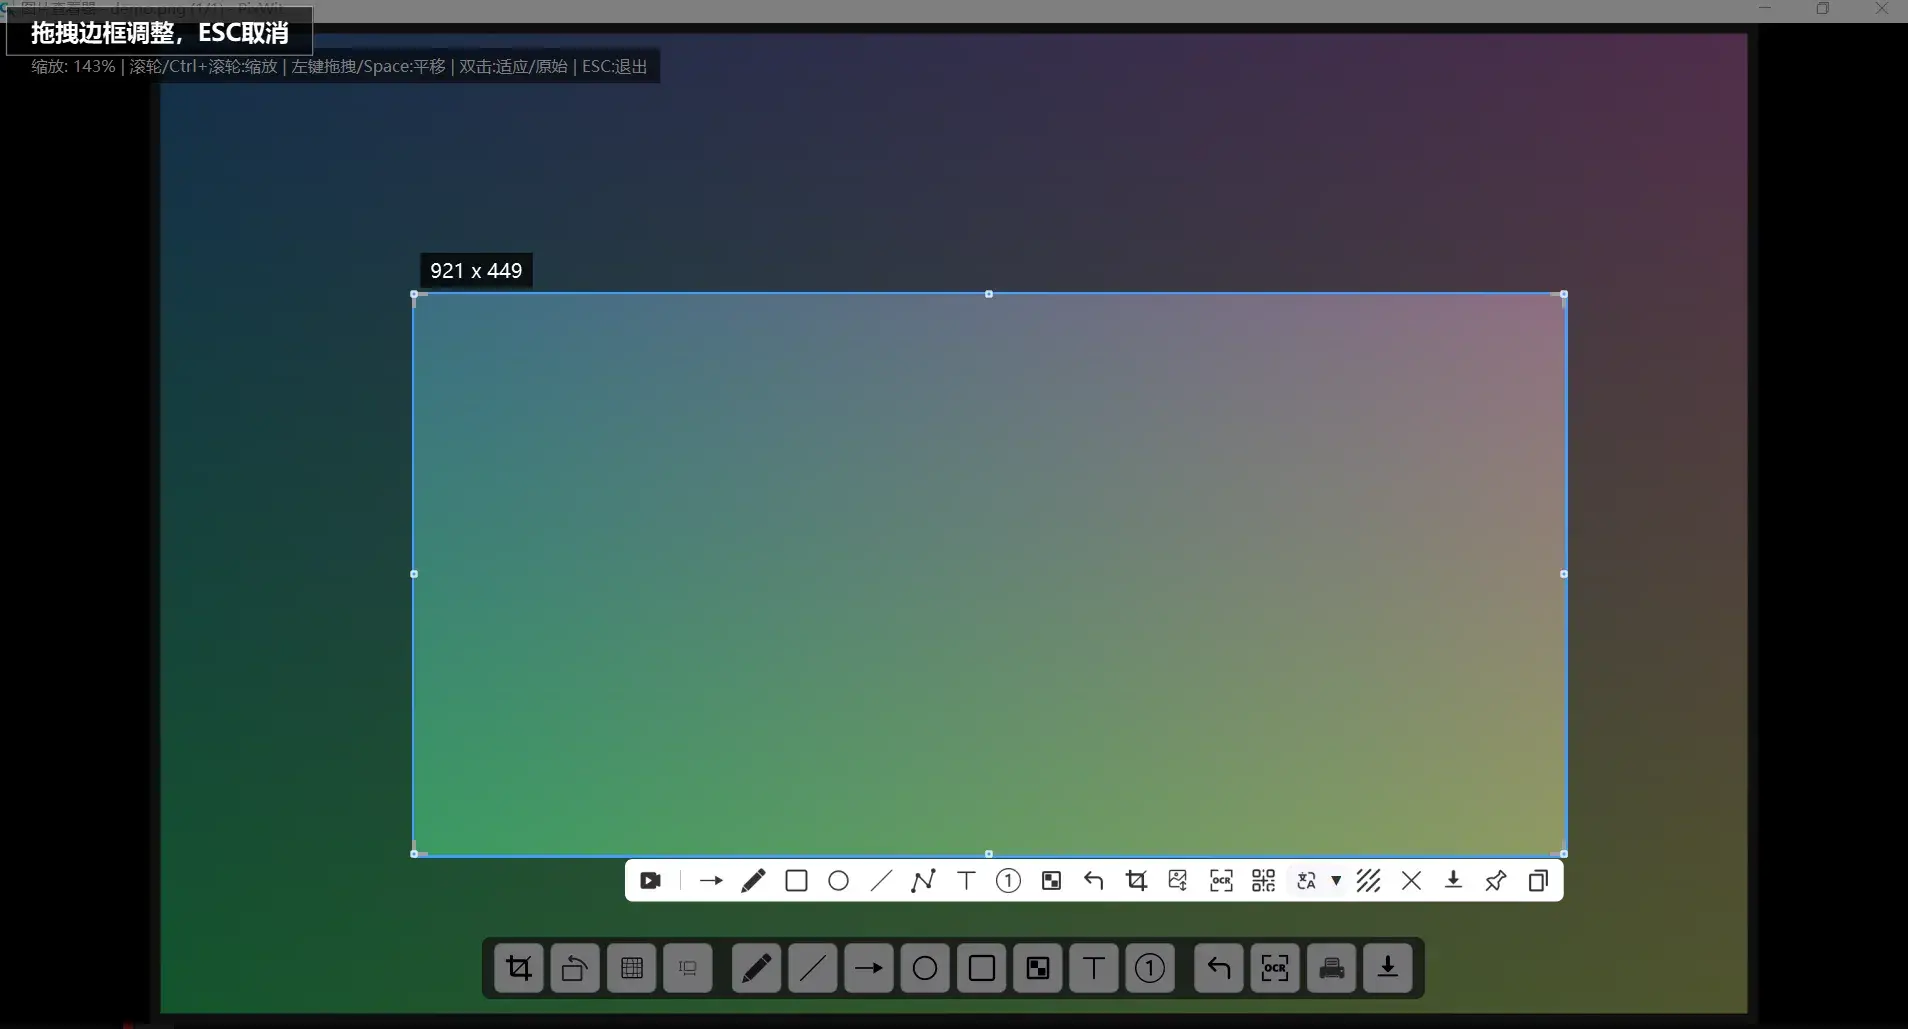
Task: Click the diagonal hatch lines icon in the white toolbar
Action: coord(1368,881)
